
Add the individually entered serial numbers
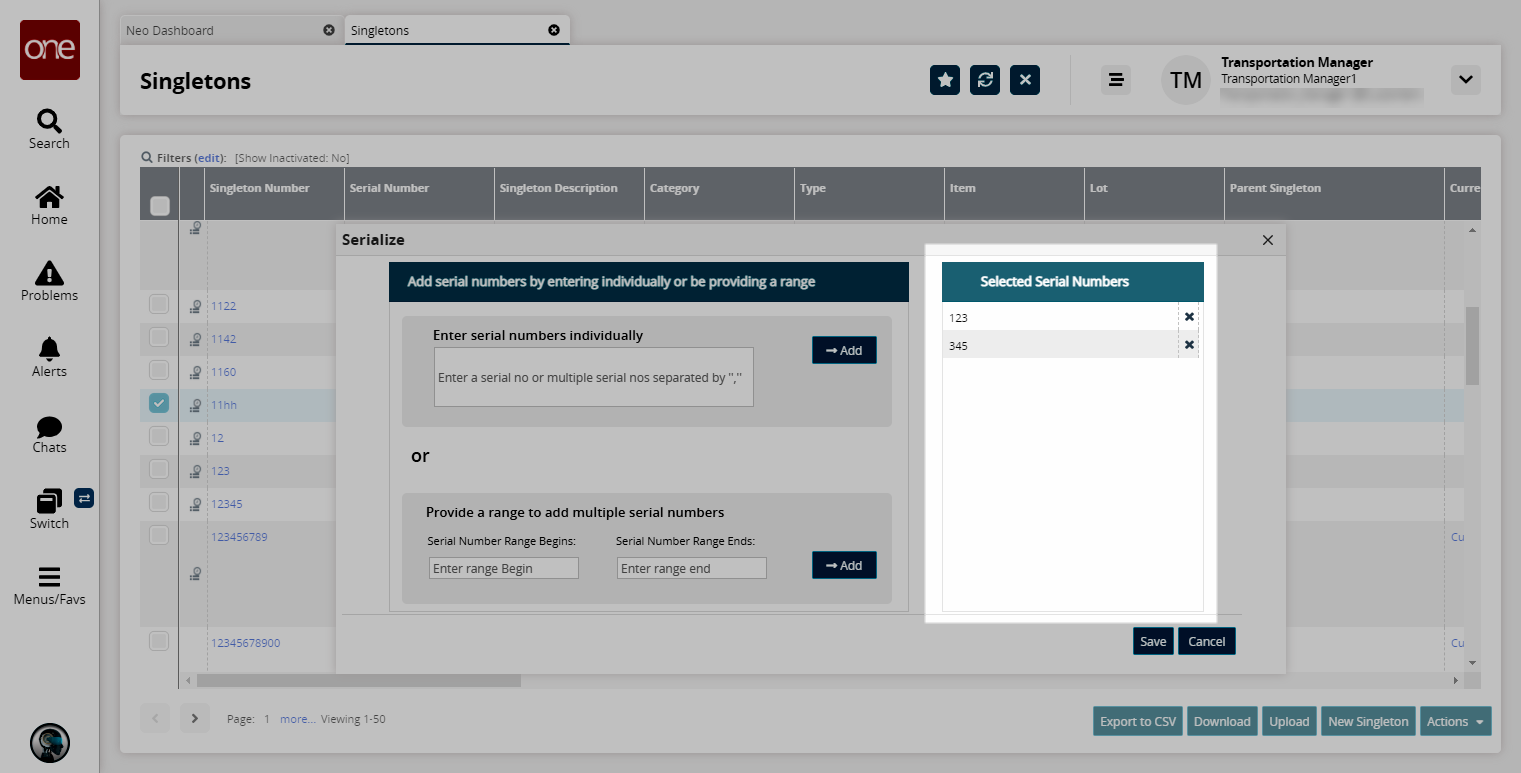(844, 350)
